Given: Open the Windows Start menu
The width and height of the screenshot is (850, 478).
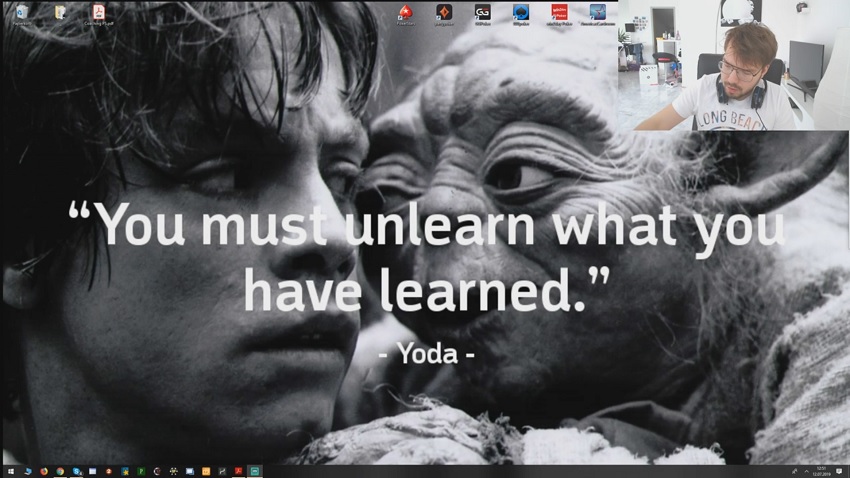Looking at the screenshot, I should point(11,471).
